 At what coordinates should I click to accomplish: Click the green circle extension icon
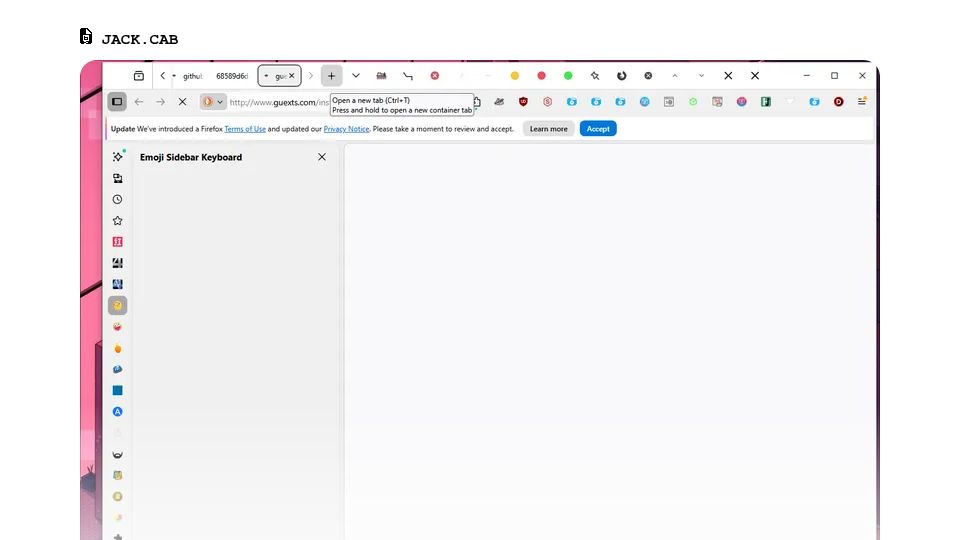(x=693, y=102)
